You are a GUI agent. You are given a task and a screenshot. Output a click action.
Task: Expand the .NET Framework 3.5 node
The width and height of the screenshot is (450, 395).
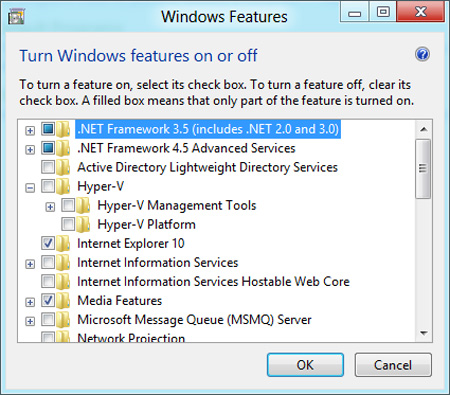(x=30, y=130)
